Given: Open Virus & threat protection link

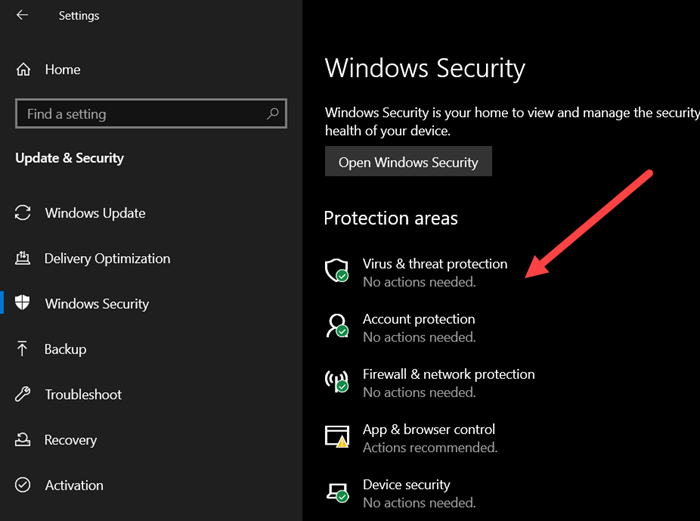Looking at the screenshot, I should pyautogui.click(x=435, y=264).
